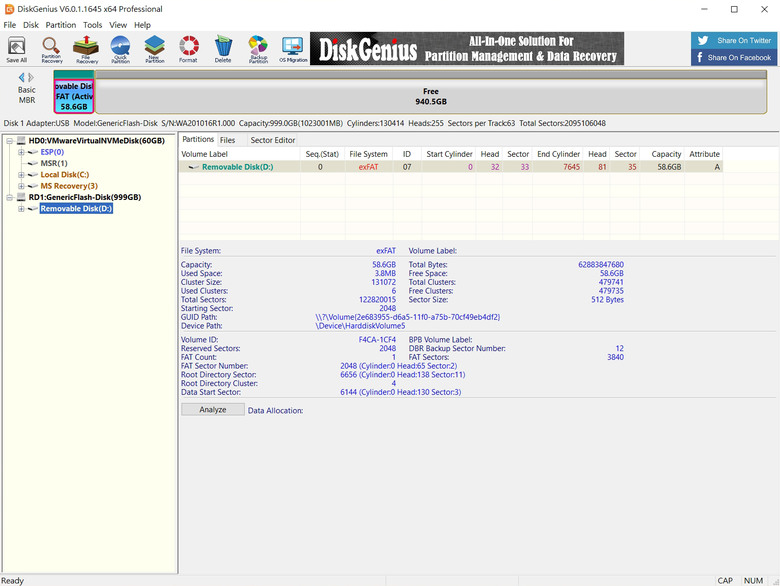The image size is (780, 586).
Task: Click the Attribute column header
Action: click(704, 154)
